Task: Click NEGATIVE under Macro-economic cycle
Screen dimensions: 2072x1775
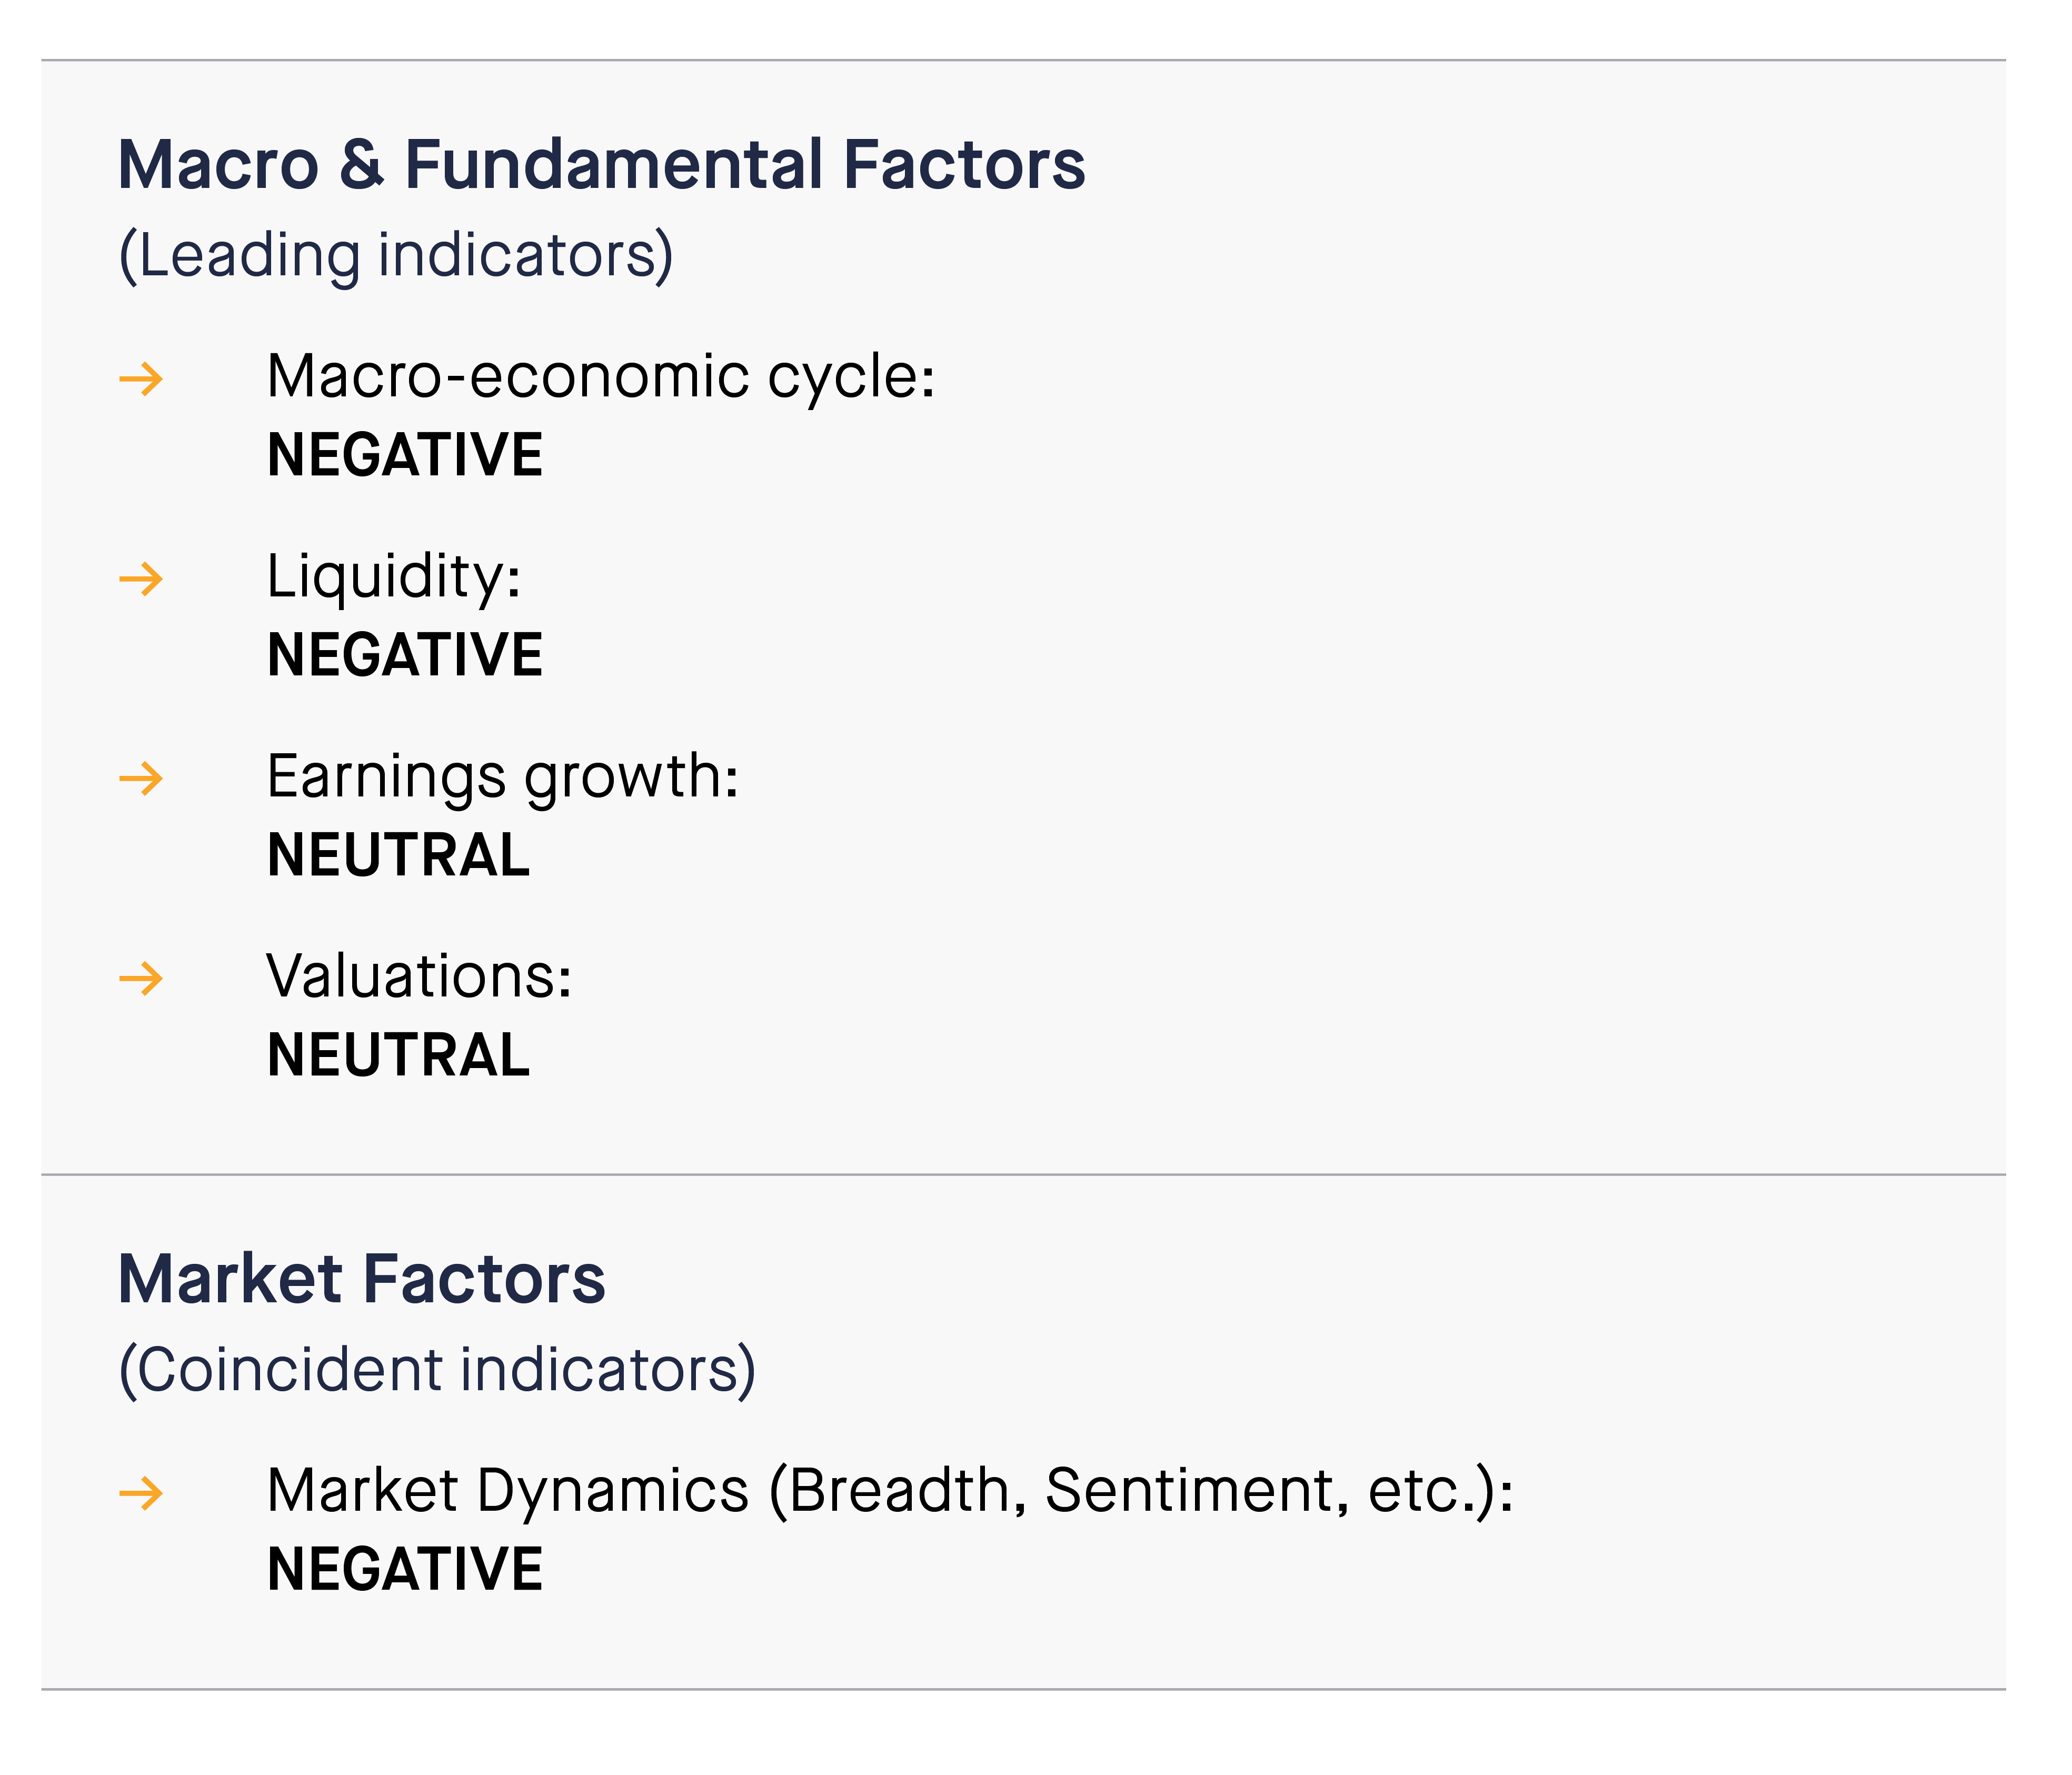Action: 405,456
